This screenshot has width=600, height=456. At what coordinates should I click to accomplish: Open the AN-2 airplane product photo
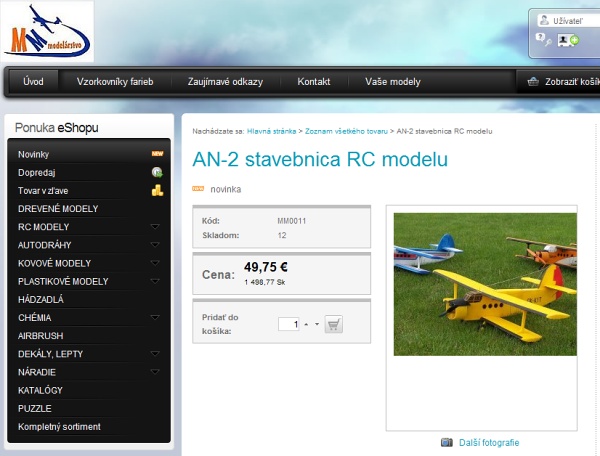(485, 284)
